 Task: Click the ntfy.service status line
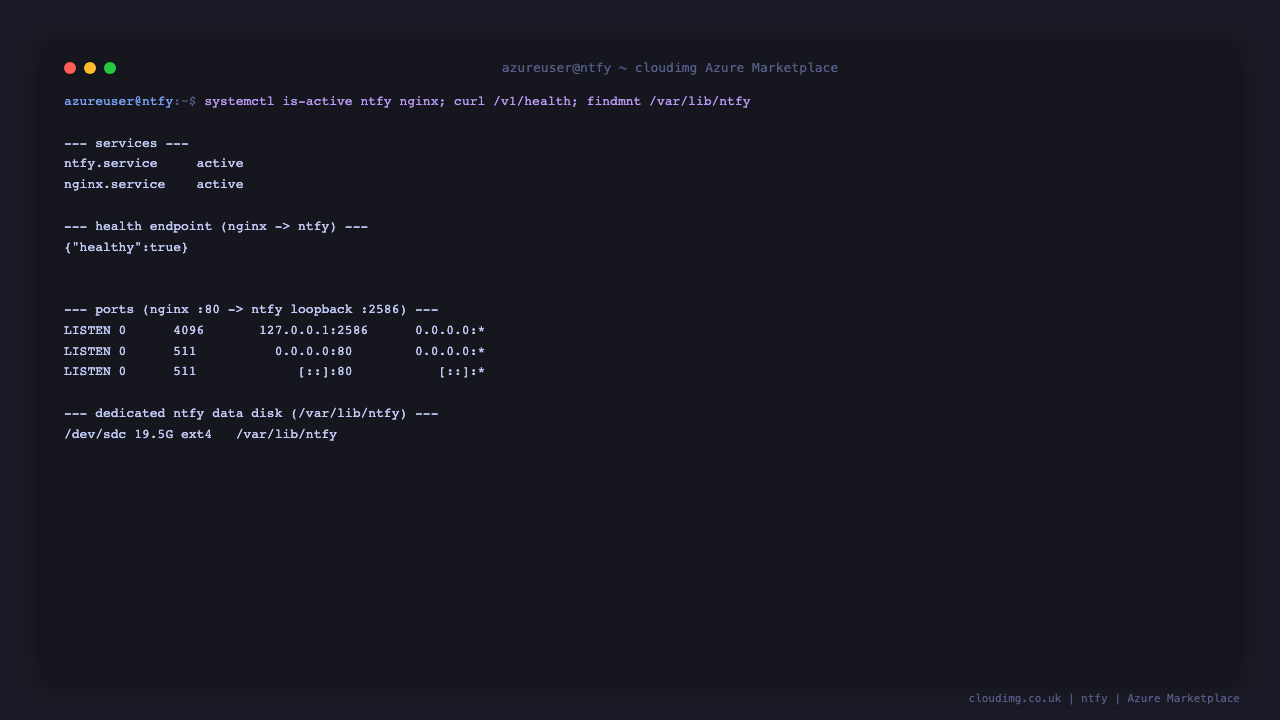click(154, 163)
